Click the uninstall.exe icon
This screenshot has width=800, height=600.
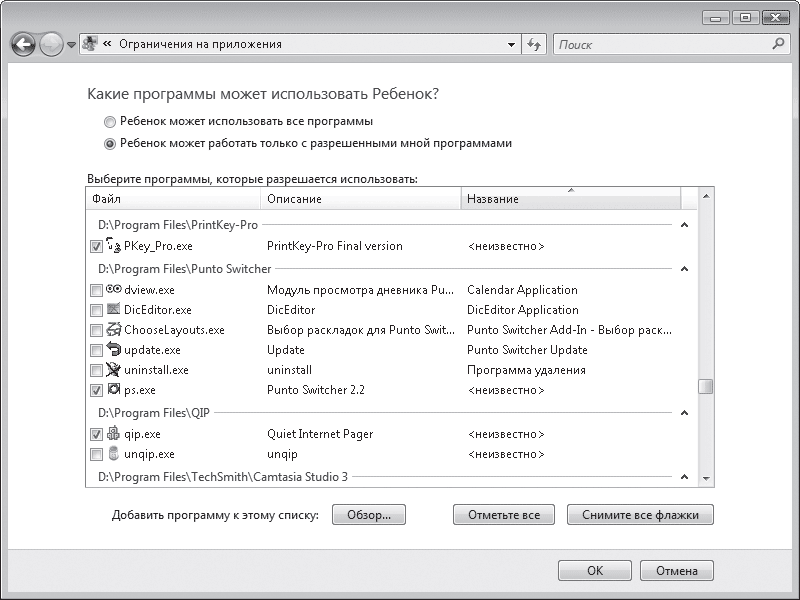(113, 370)
